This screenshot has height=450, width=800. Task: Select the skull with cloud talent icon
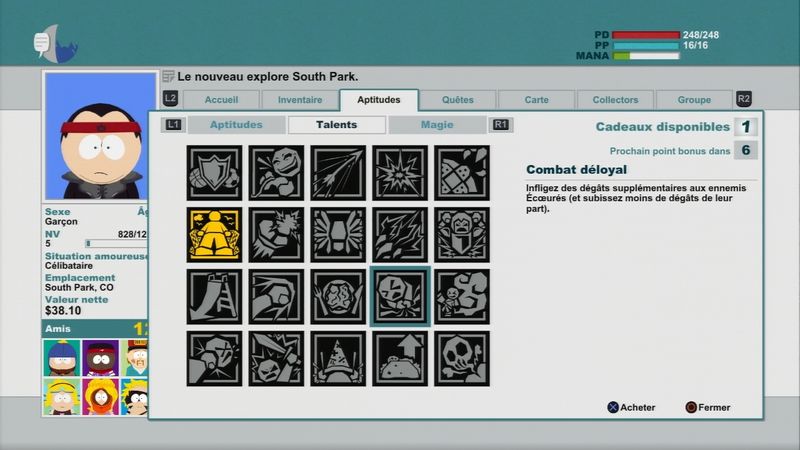click(462, 358)
